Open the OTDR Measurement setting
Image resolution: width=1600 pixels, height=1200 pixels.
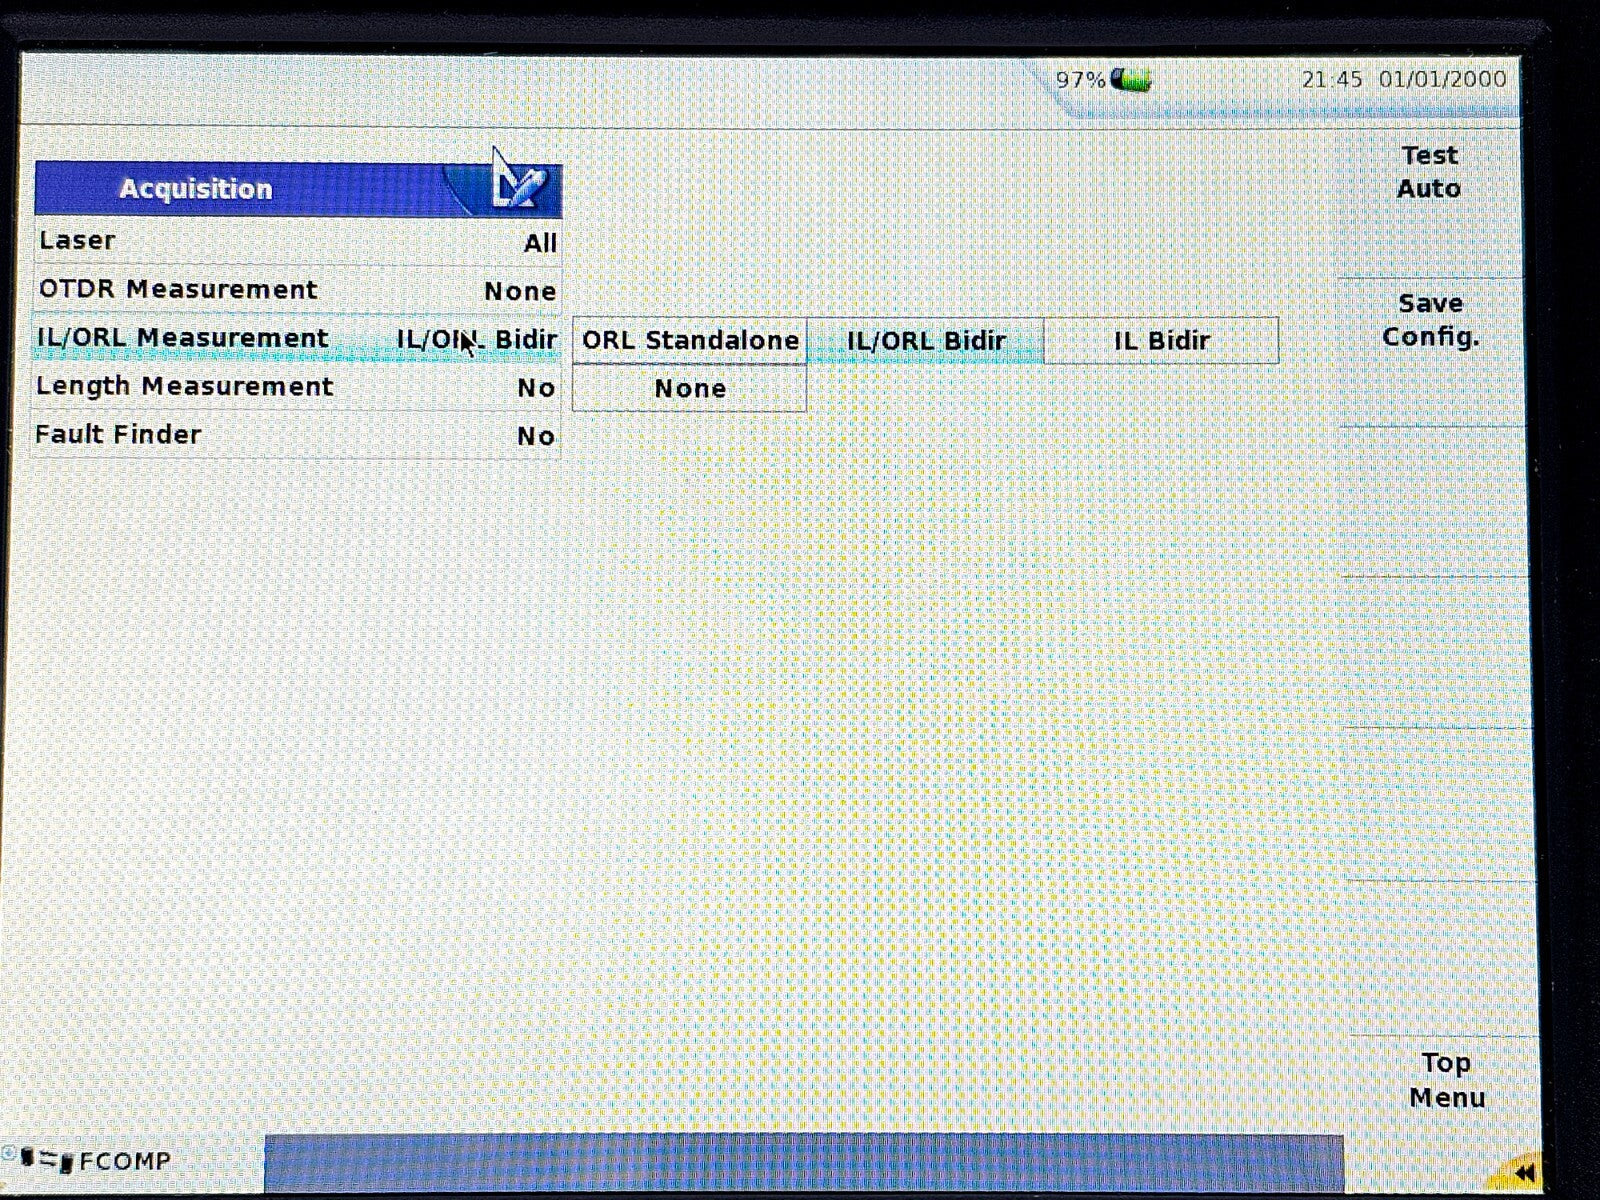tap(297, 290)
